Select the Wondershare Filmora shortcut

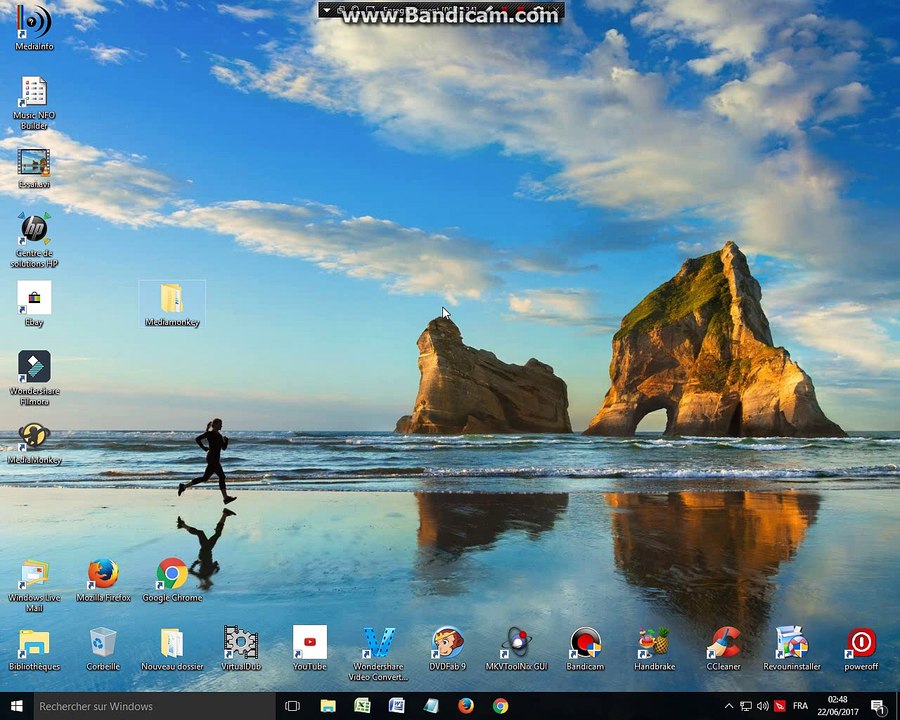[34, 377]
